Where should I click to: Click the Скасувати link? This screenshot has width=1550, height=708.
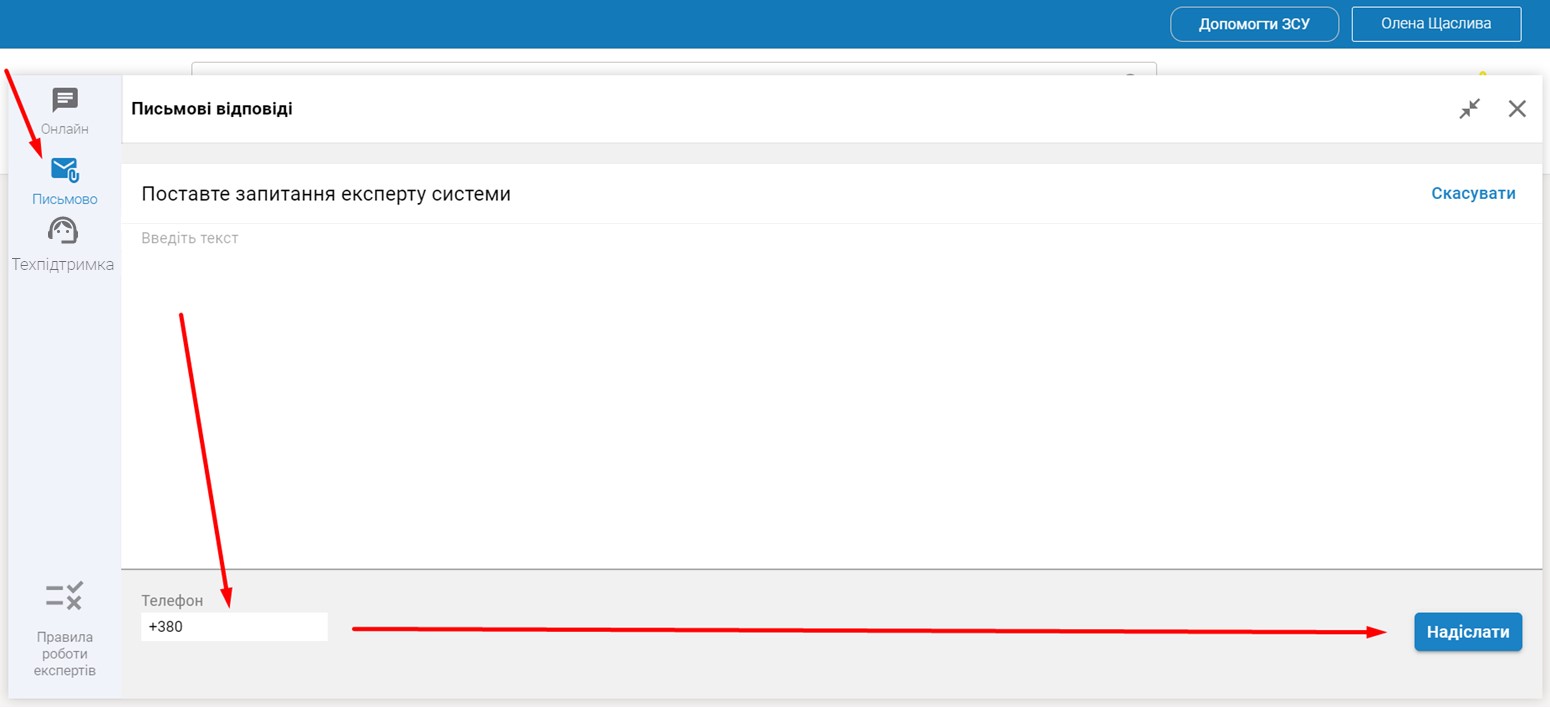(1473, 194)
